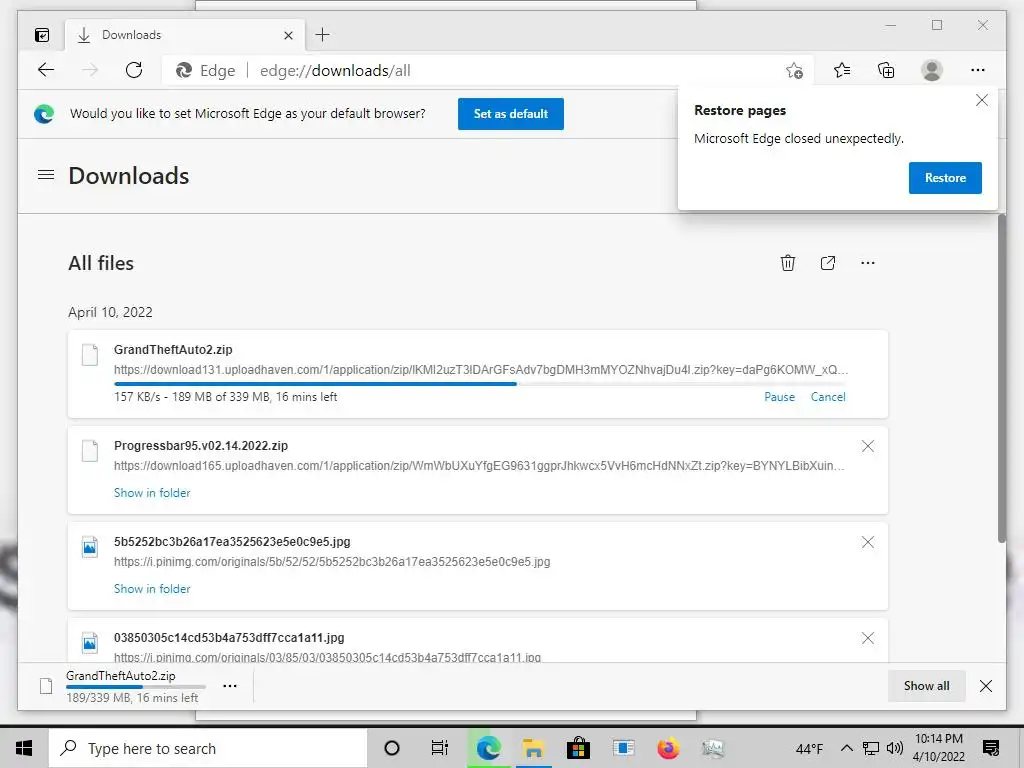Remove 03850305 jpg from list
Image resolution: width=1024 pixels, height=768 pixels.
(867, 638)
